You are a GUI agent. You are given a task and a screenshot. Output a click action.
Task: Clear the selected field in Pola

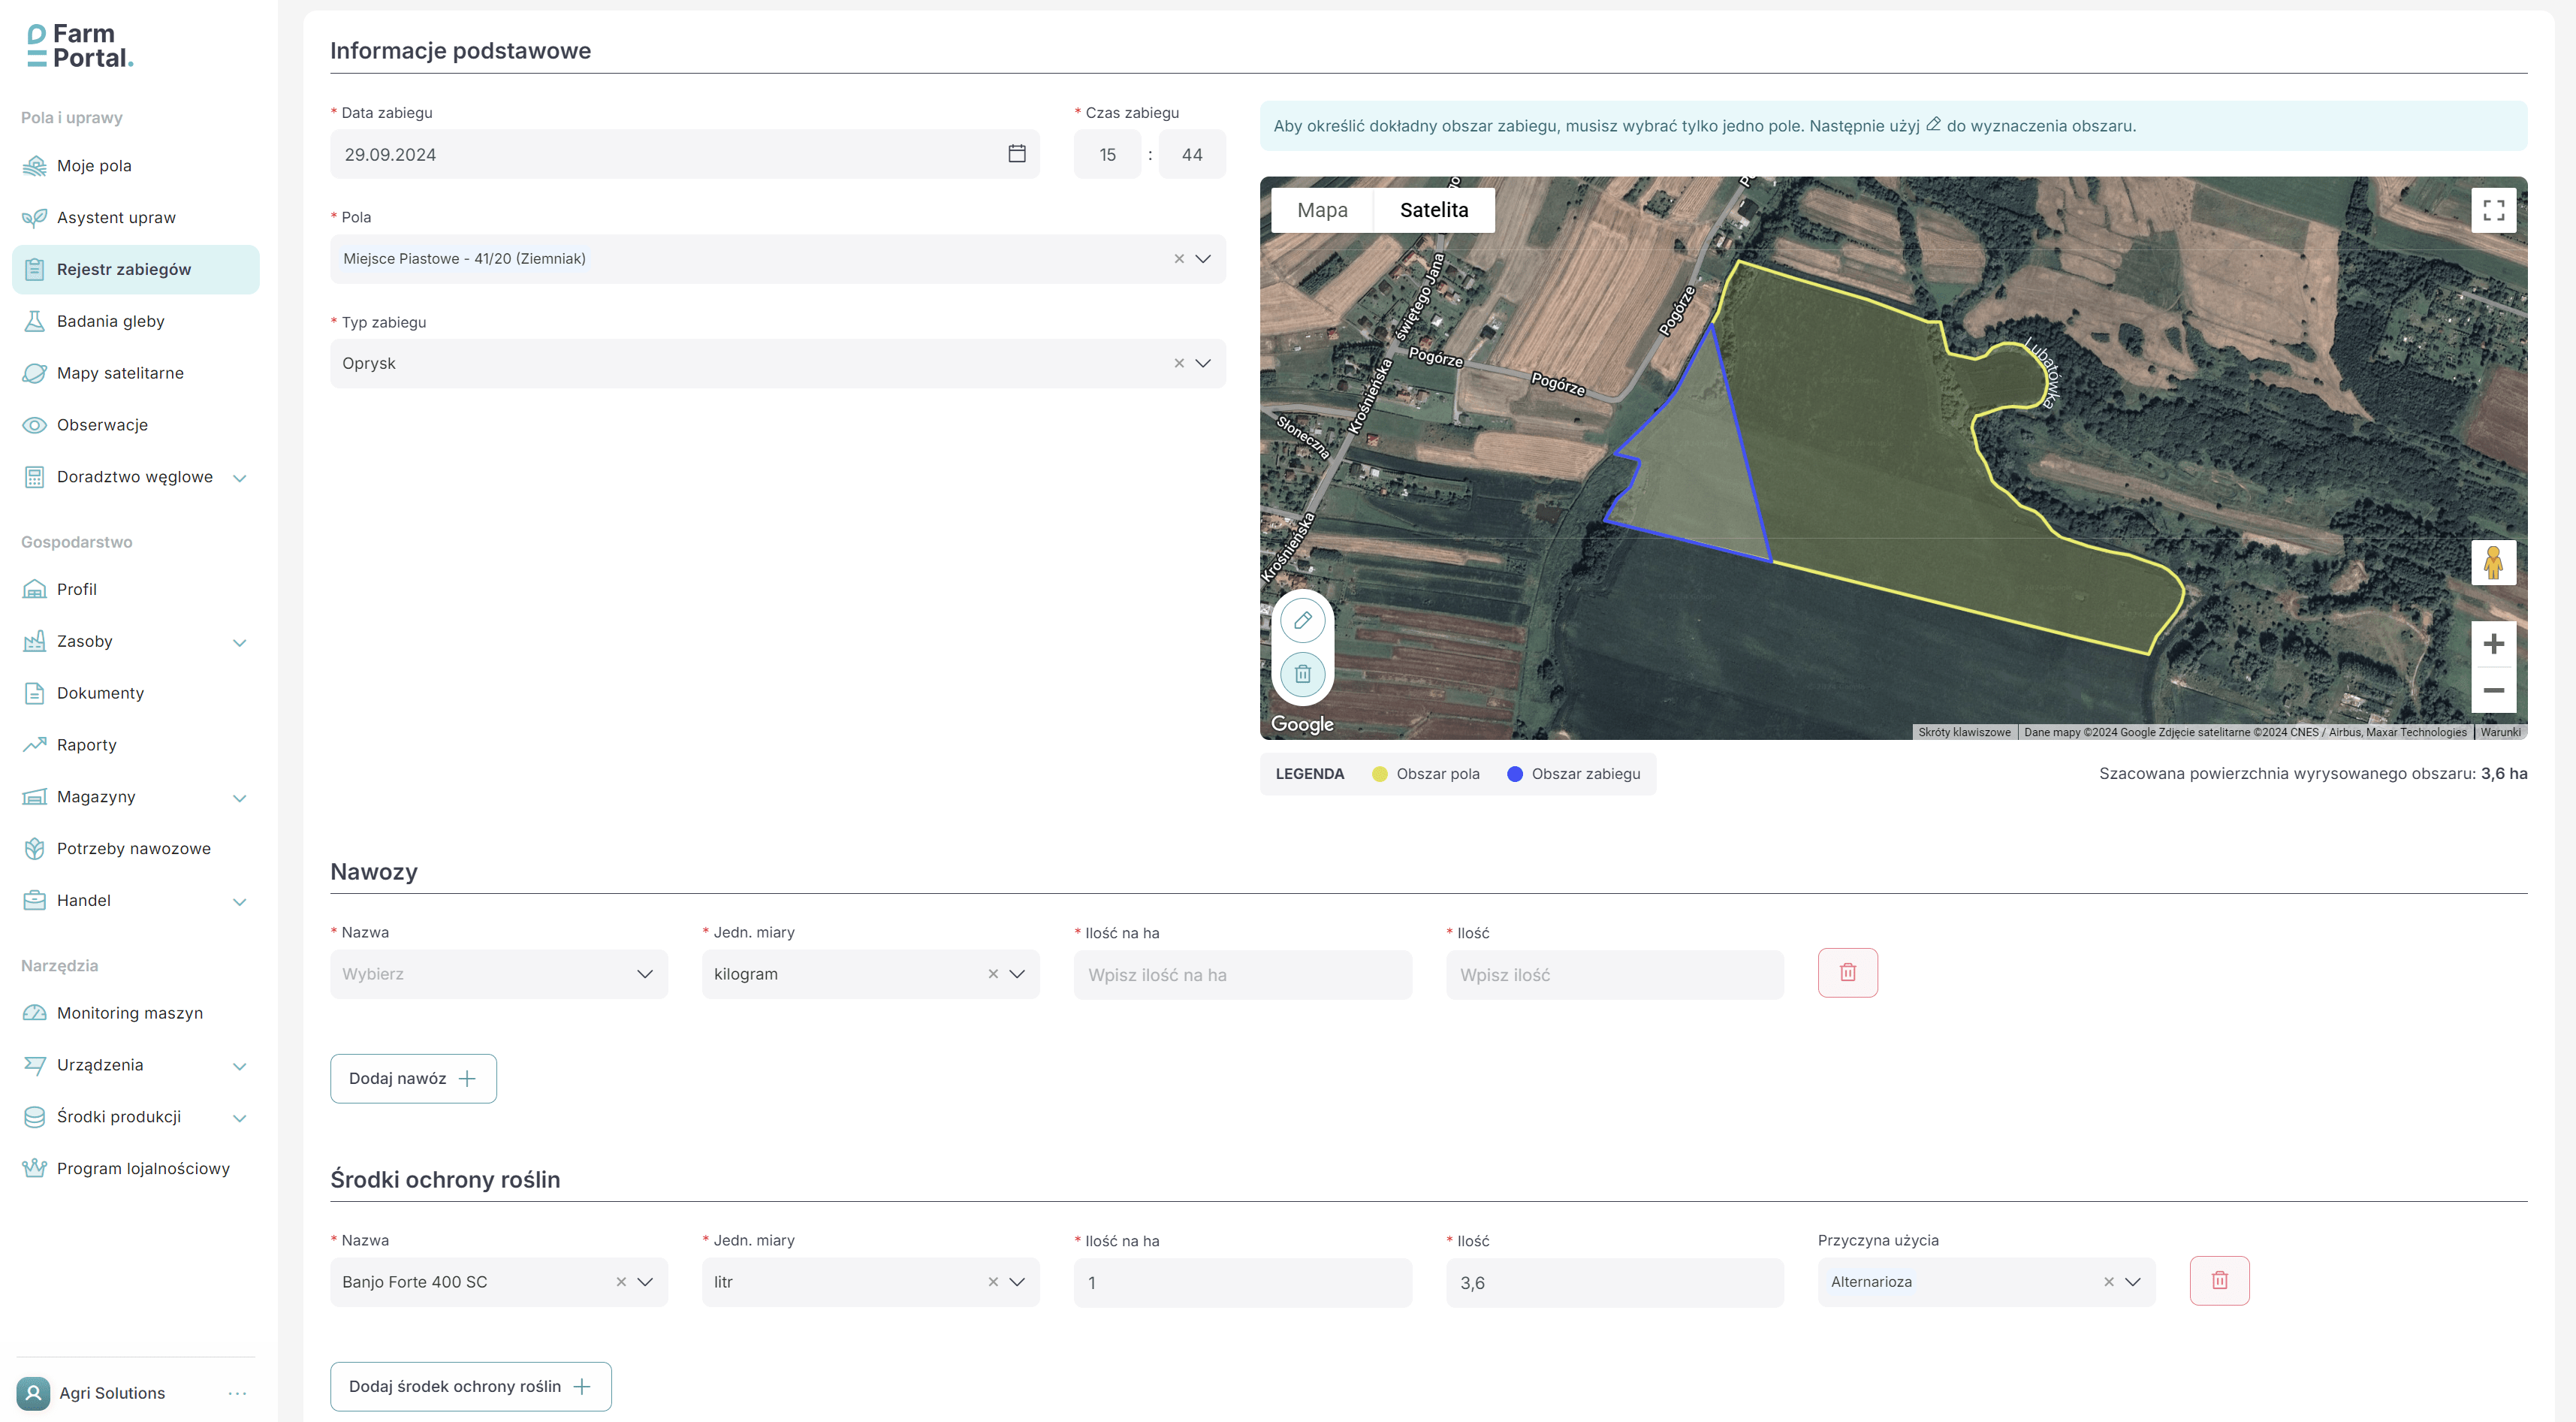(x=1179, y=259)
